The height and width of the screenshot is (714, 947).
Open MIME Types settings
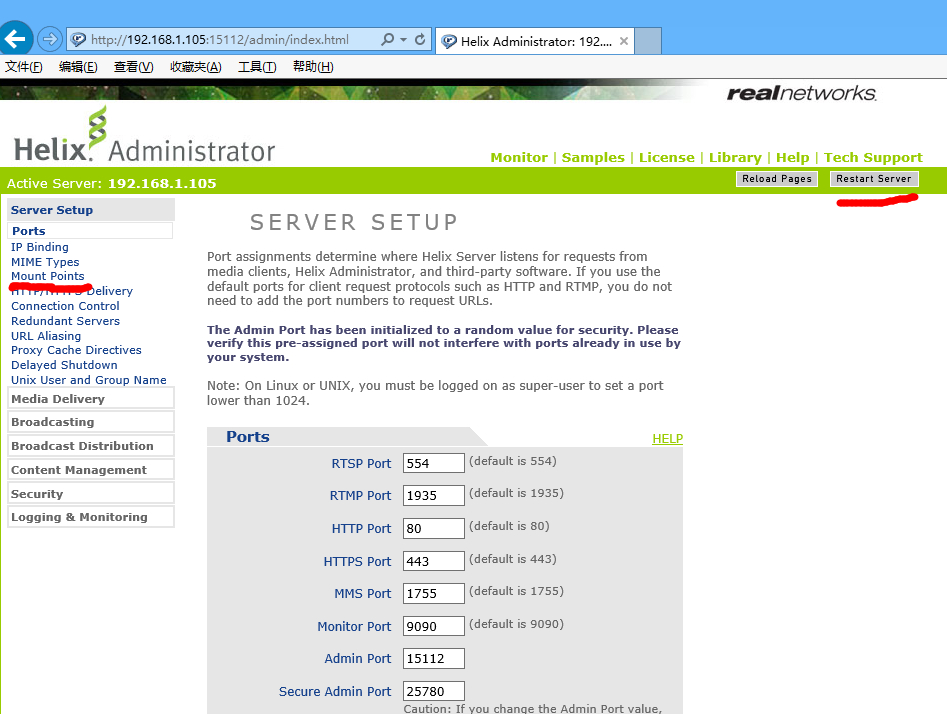tap(45, 262)
